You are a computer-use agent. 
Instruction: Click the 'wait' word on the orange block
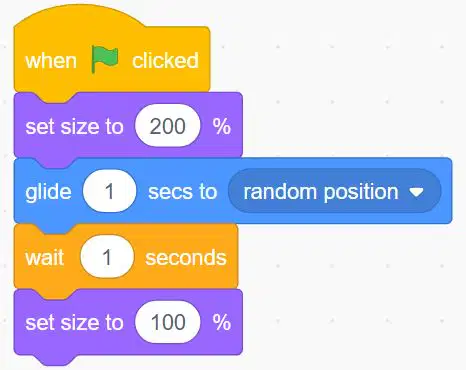[x=44, y=258]
